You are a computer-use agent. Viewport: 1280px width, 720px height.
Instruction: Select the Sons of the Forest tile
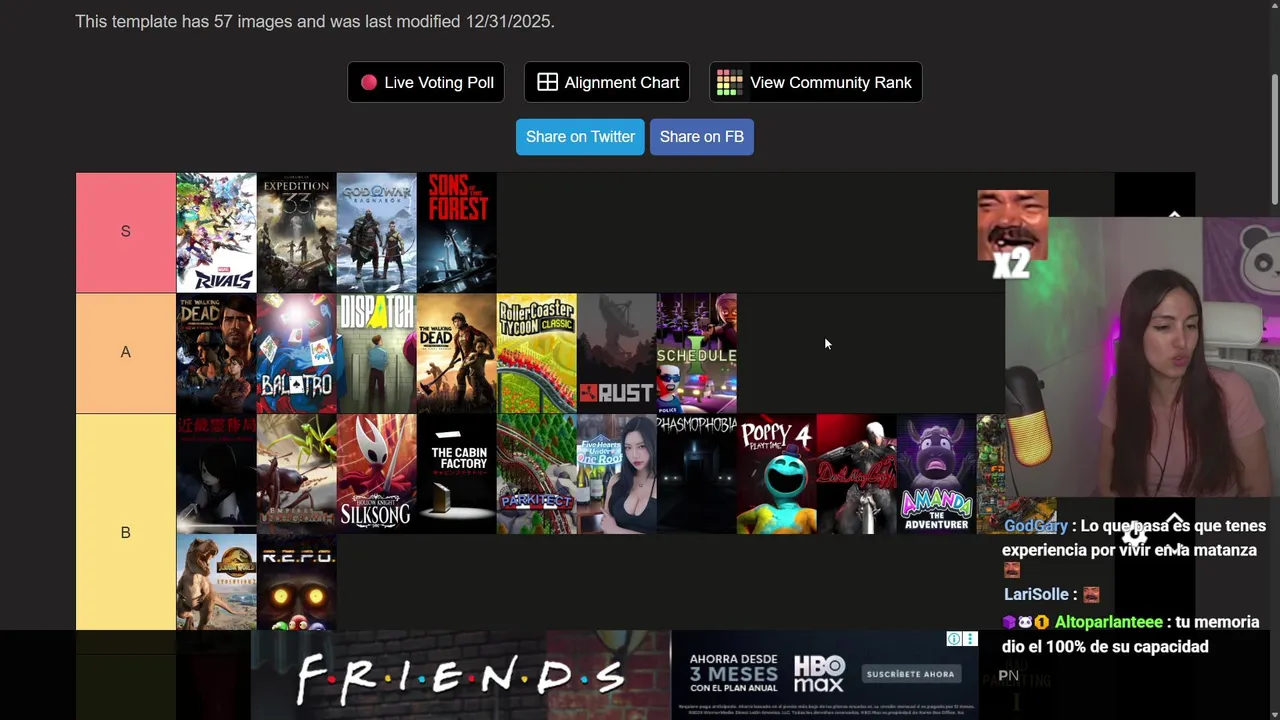(x=457, y=233)
